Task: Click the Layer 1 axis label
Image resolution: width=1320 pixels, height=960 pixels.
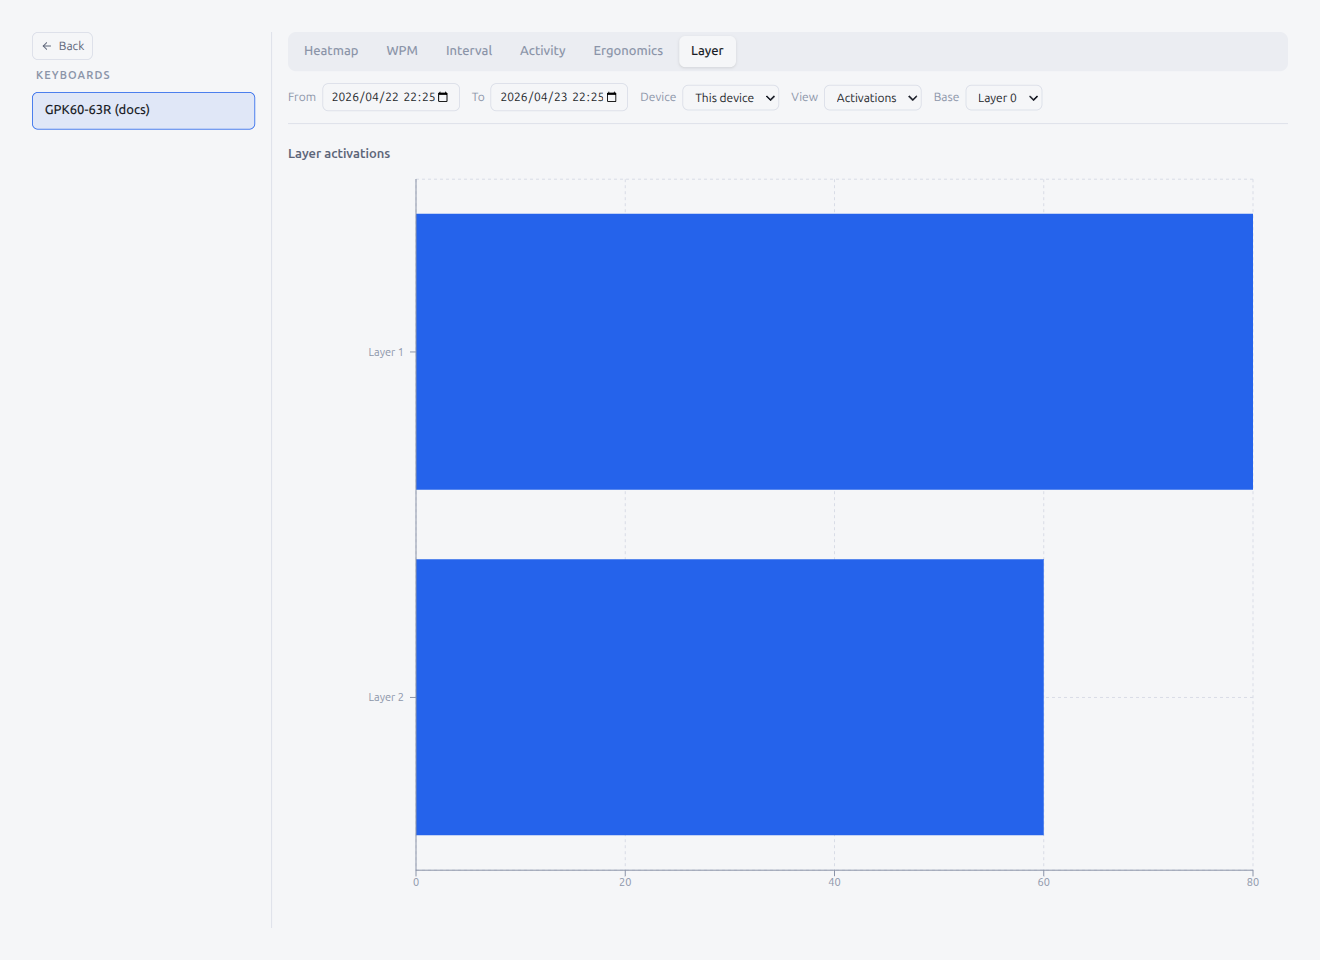Action: tap(386, 352)
